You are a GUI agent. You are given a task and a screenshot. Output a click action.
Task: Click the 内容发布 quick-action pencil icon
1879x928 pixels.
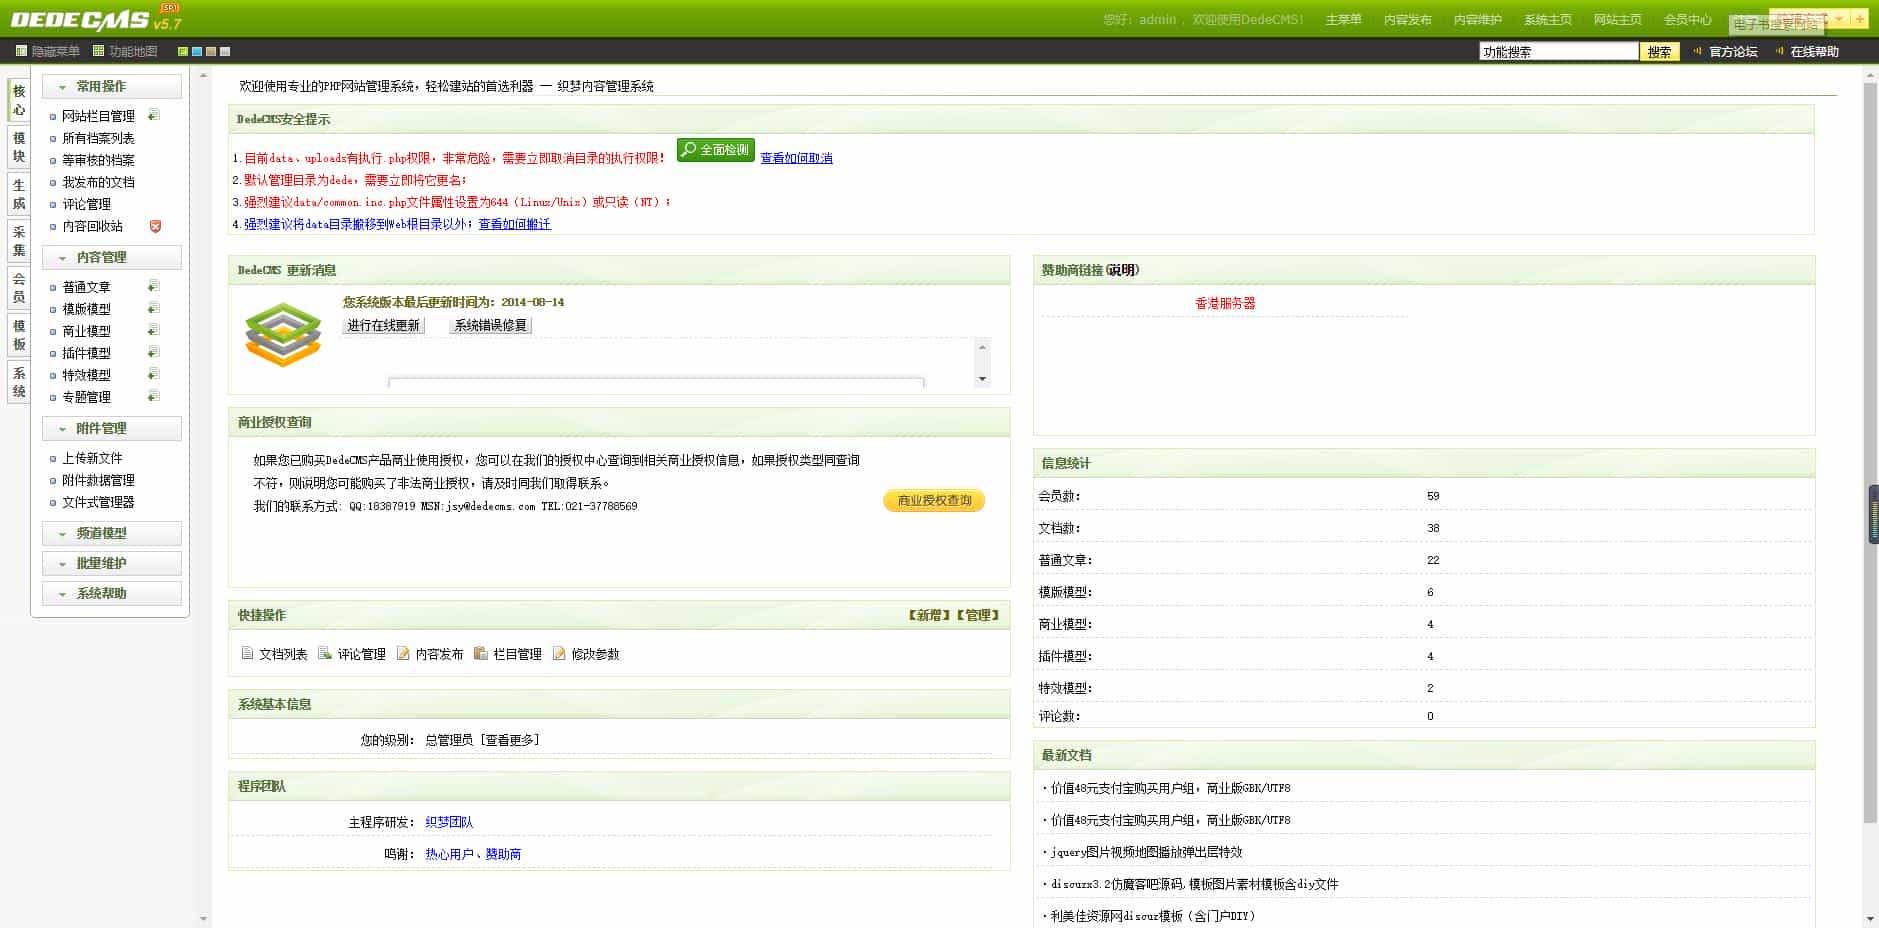[403, 653]
